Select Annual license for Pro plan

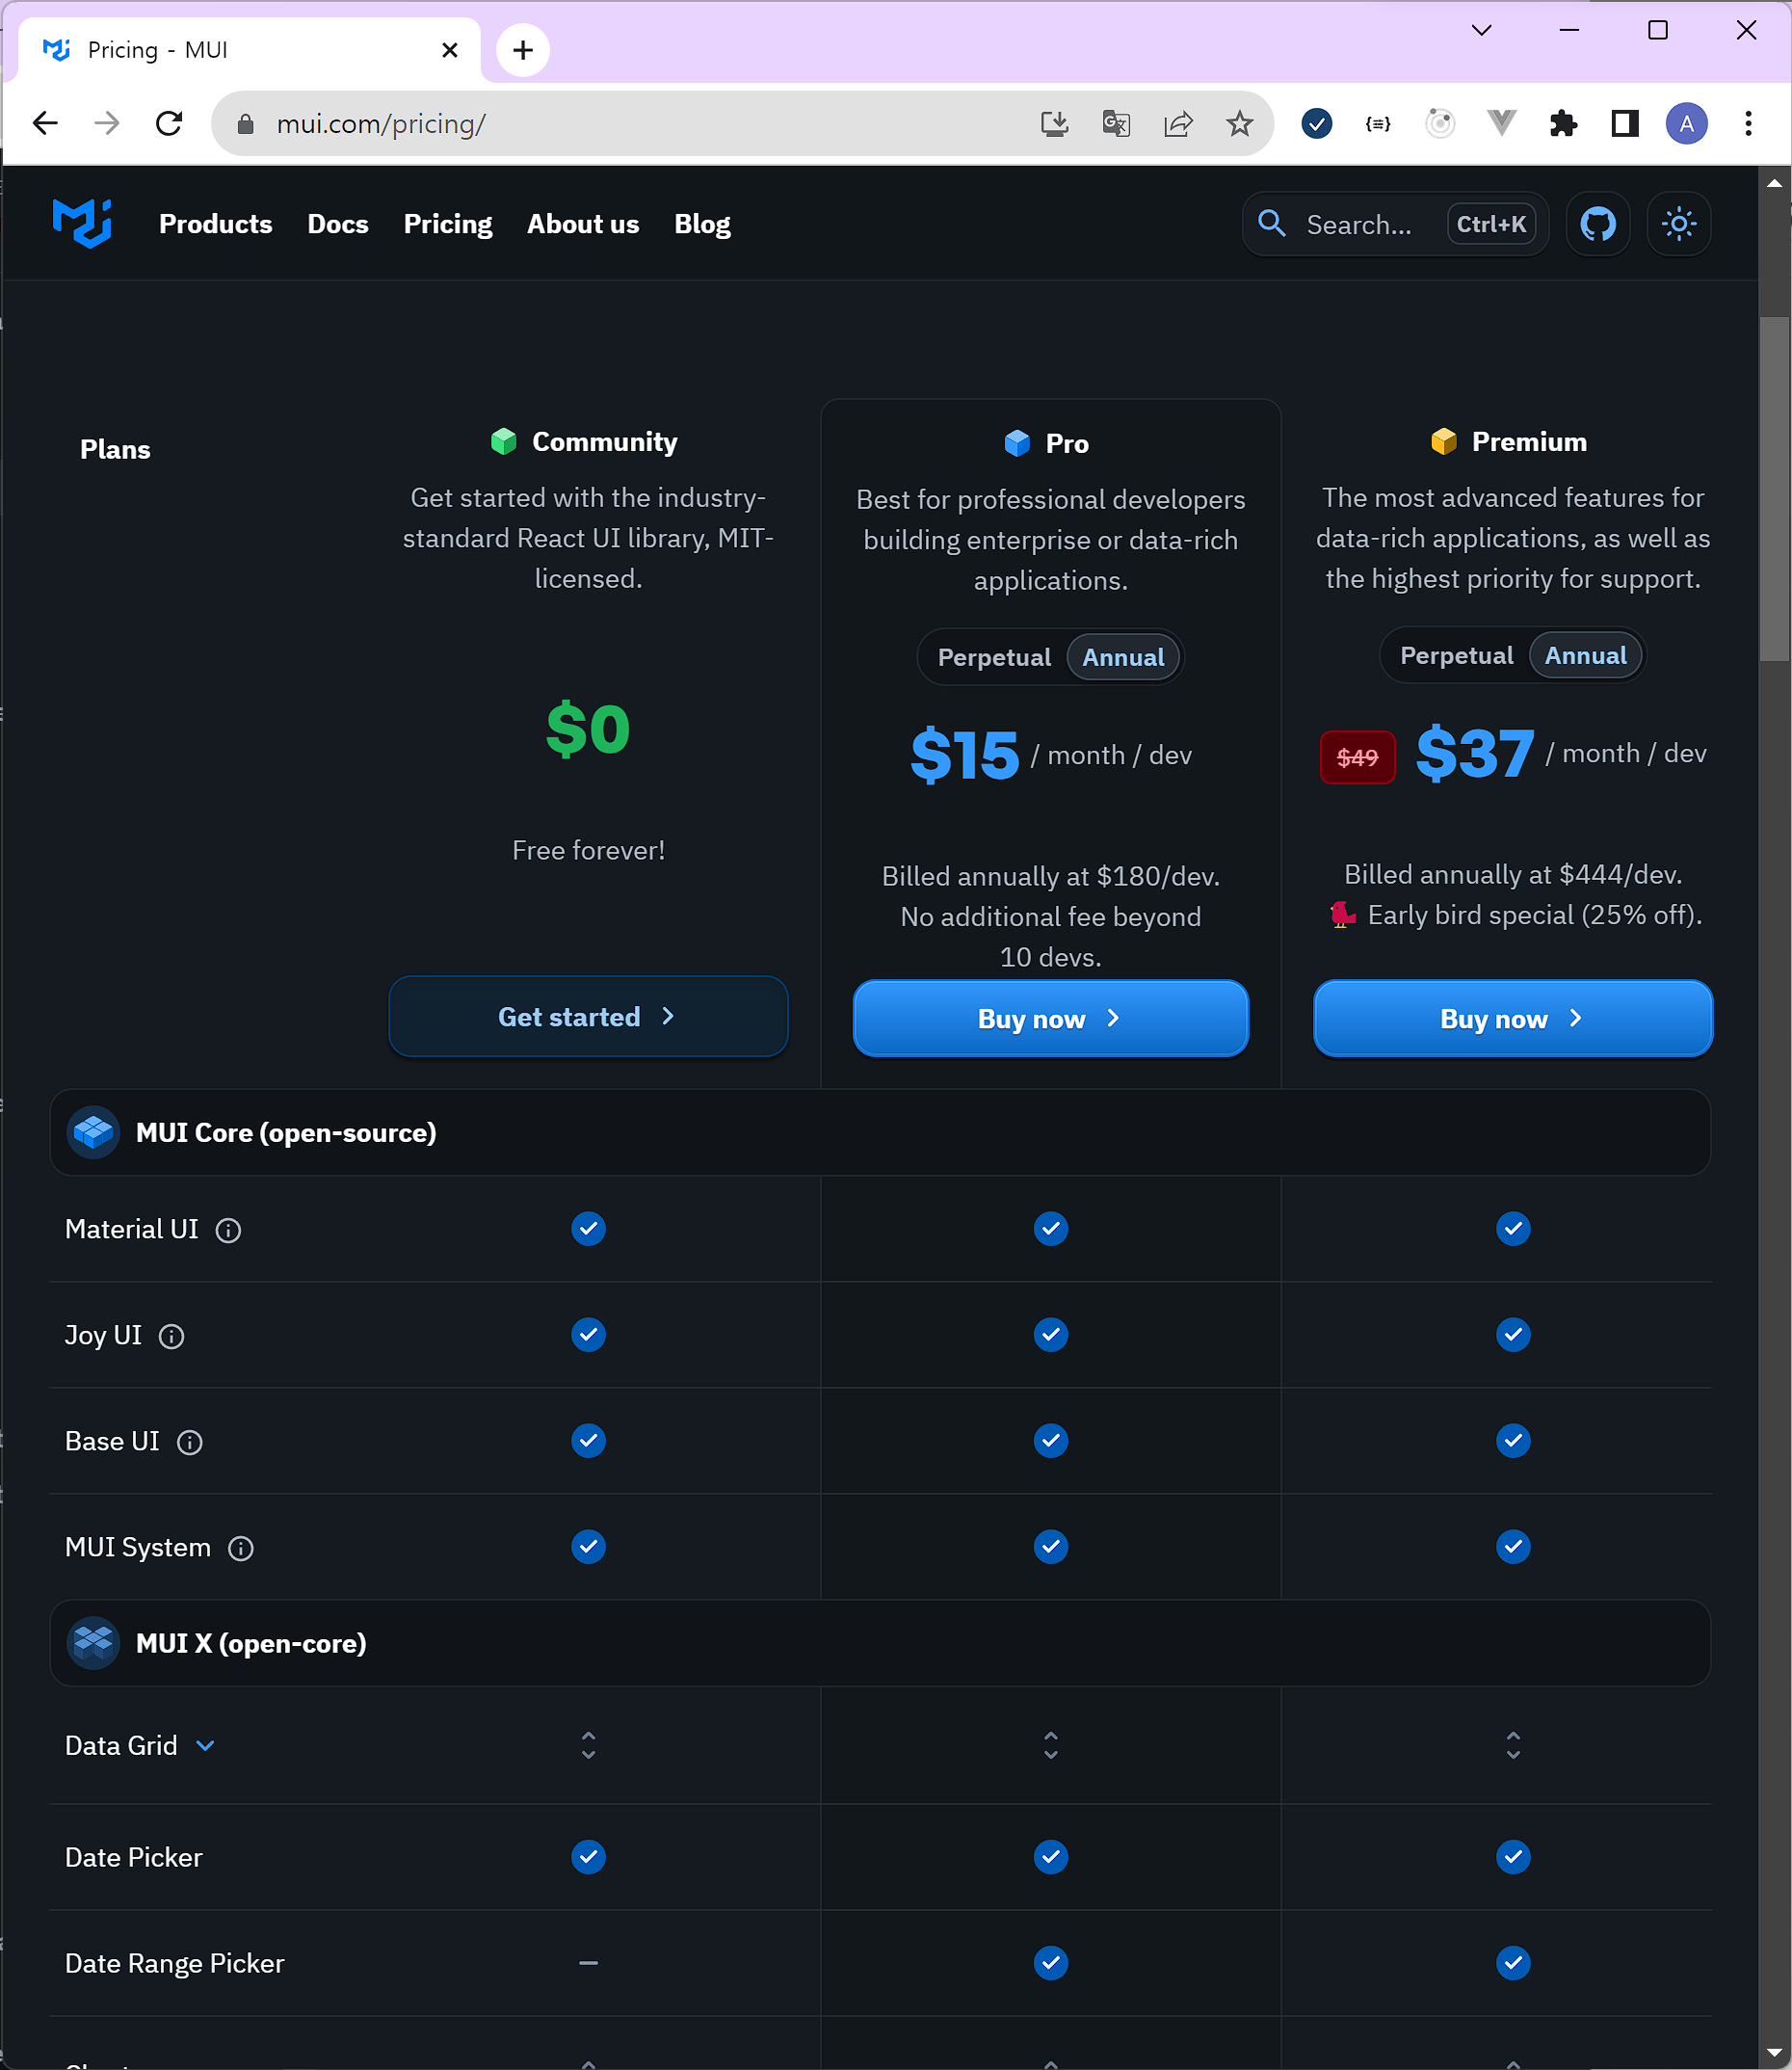(1123, 657)
